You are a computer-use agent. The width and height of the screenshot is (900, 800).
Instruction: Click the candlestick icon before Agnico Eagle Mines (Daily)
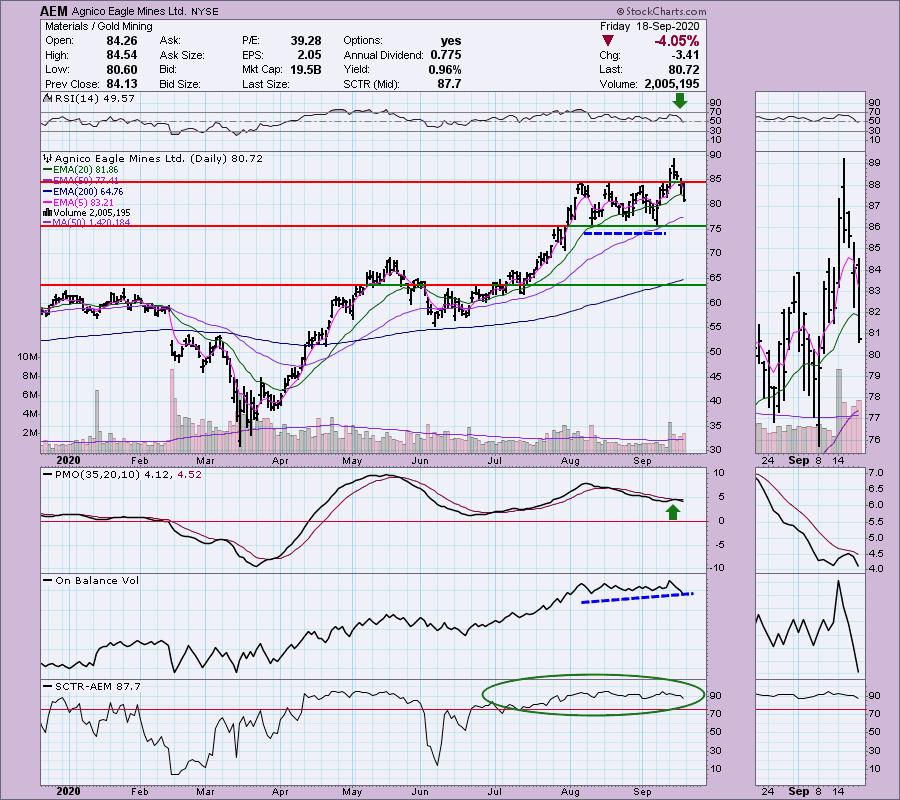[45, 158]
